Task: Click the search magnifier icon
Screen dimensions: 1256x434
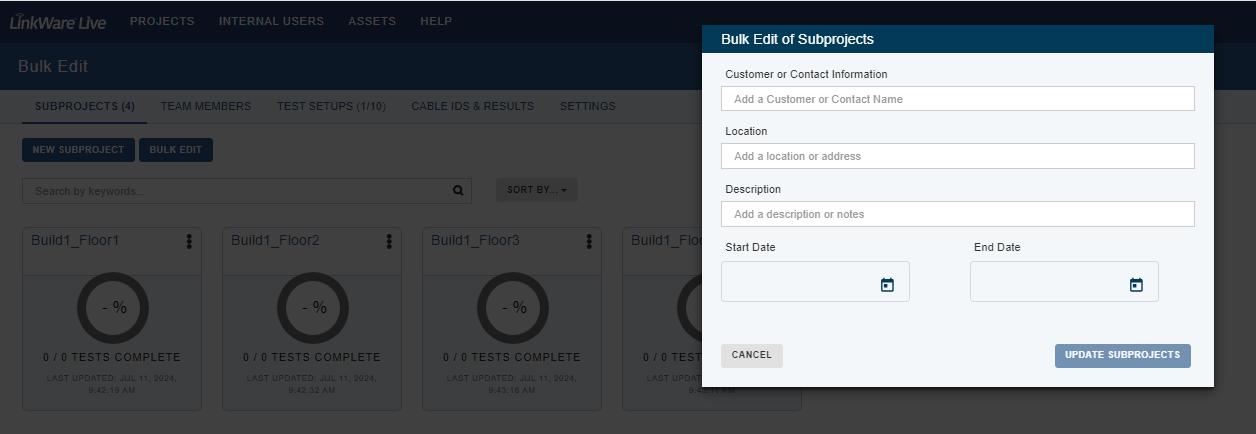Action: click(458, 190)
